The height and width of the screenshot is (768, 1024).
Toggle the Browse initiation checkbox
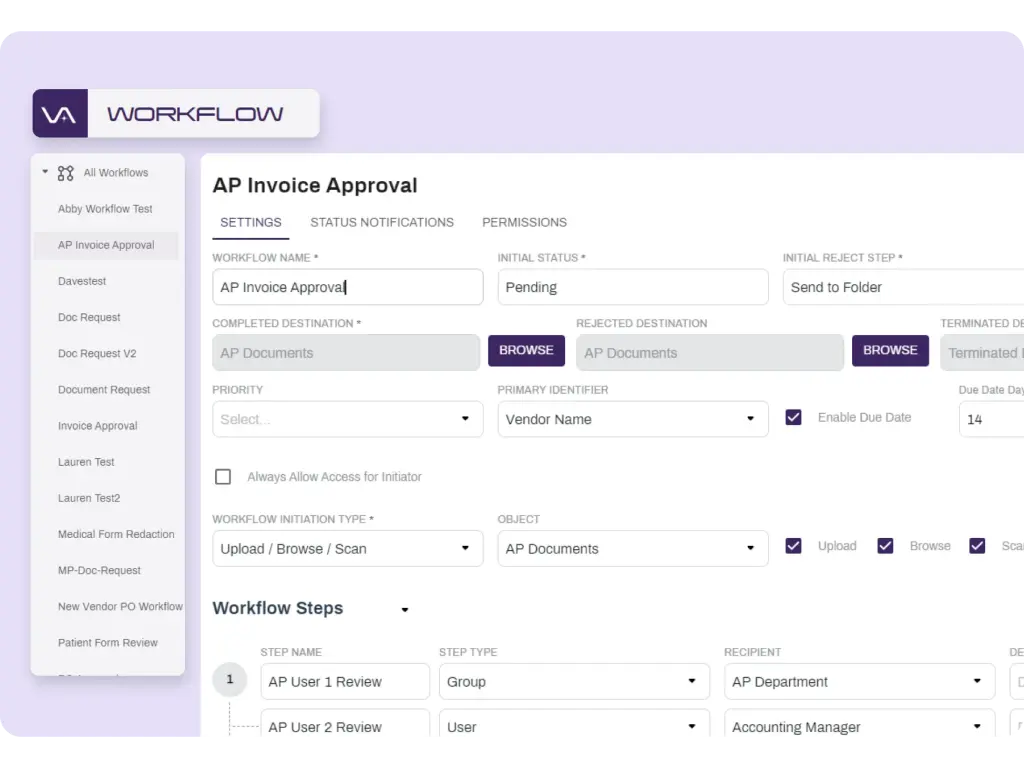click(x=885, y=546)
